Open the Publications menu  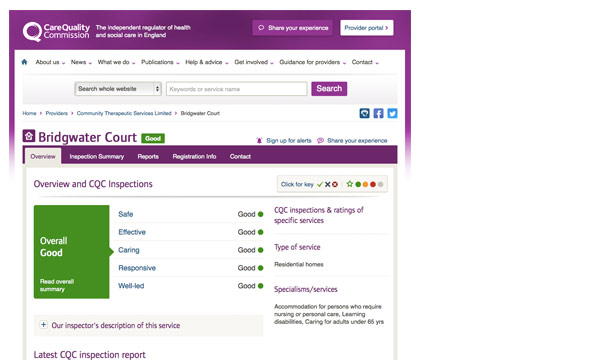click(x=160, y=62)
